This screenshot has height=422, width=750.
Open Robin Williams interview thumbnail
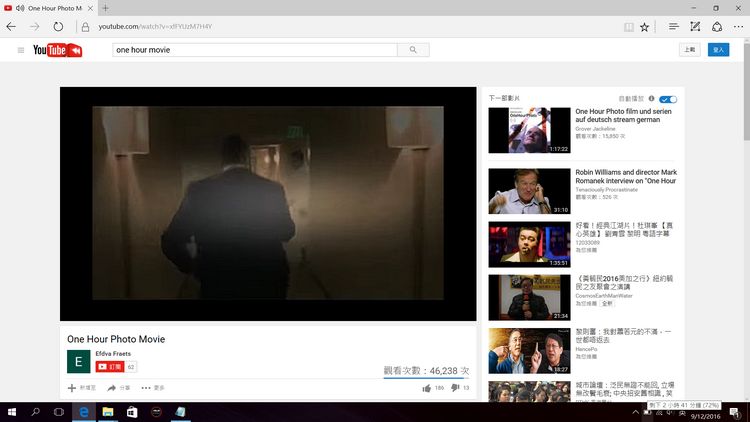(x=529, y=191)
